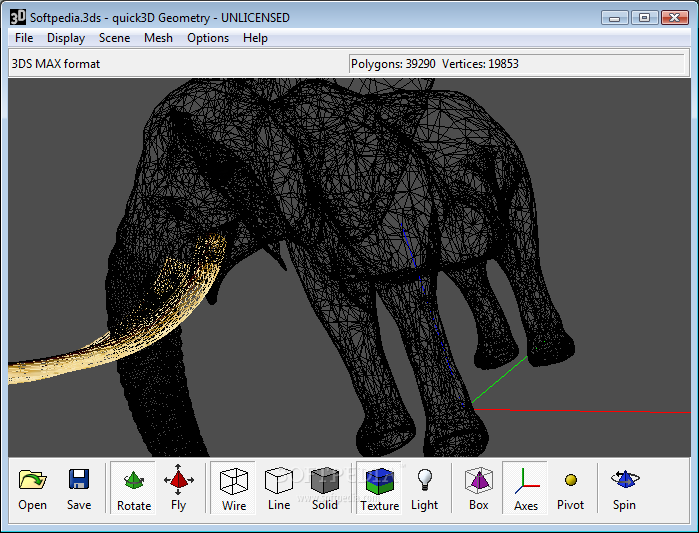
Task: Click the 3D application icon in title bar
Action: pos(18,17)
